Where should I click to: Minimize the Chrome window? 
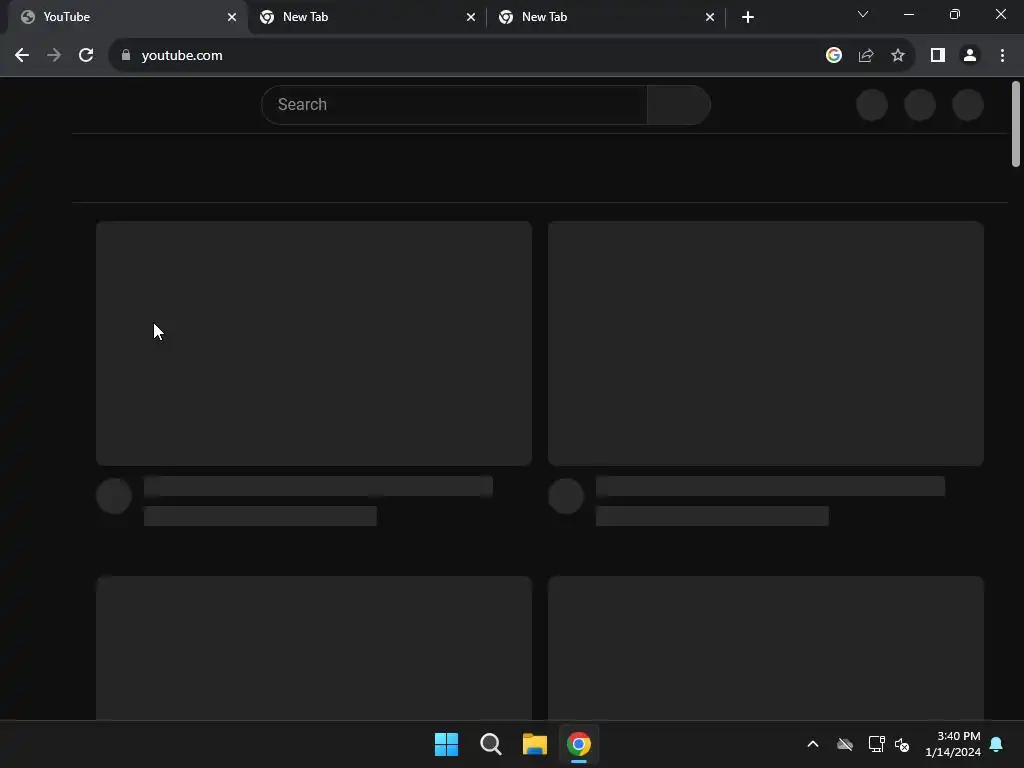pos(908,14)
